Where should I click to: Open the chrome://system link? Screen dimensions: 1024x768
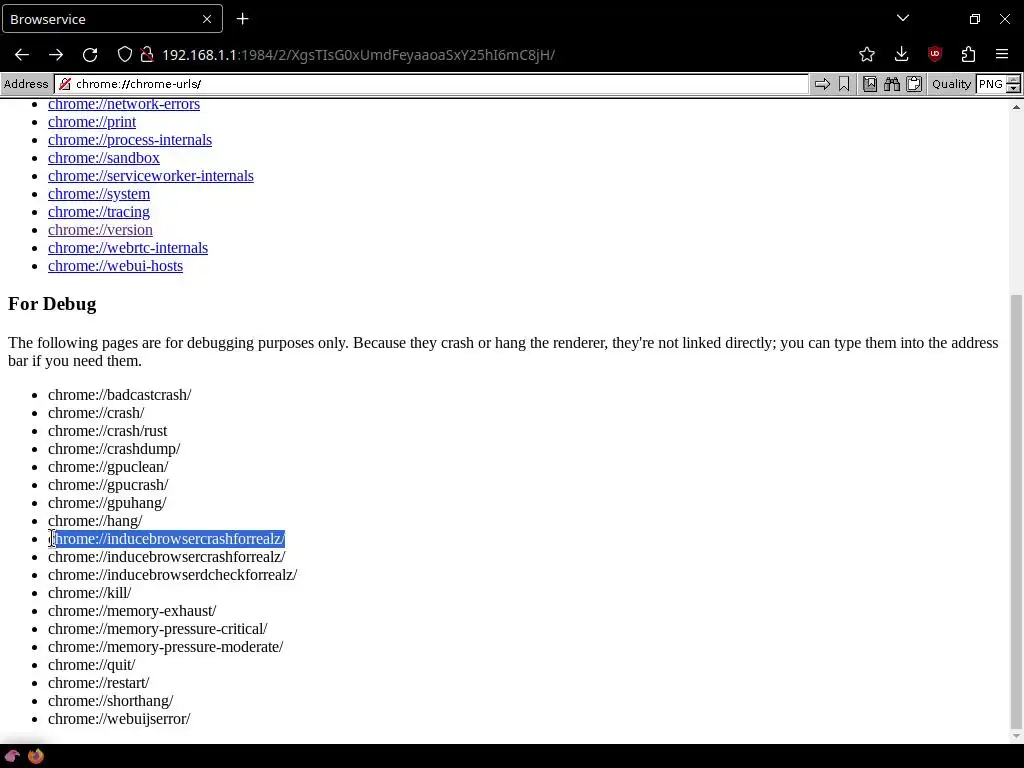coord(99,194)
